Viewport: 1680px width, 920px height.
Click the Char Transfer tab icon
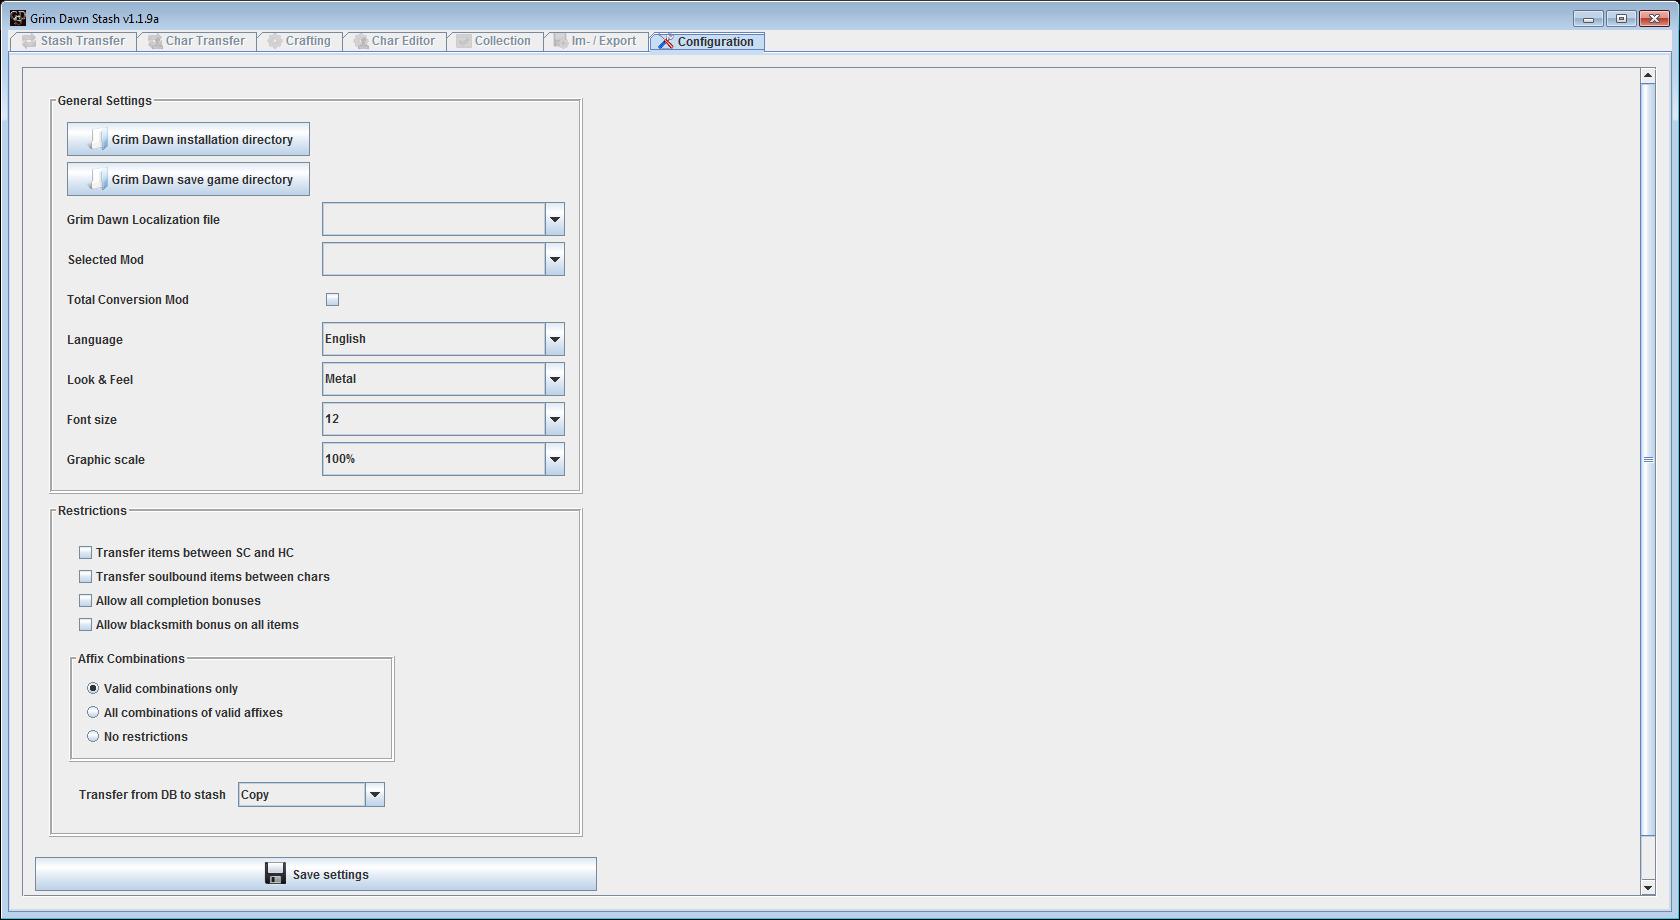click(154, 41)
